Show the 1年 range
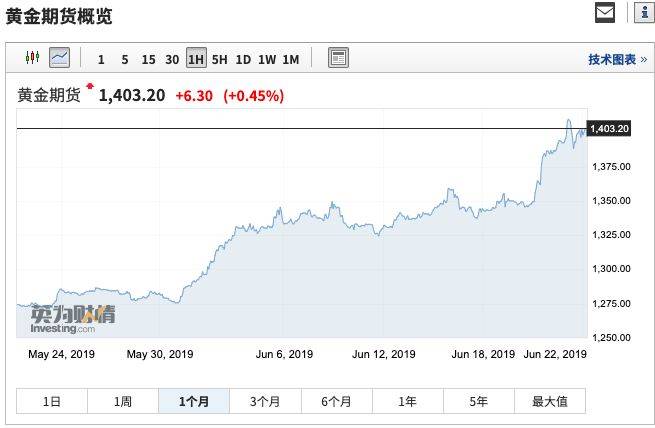Viewport: 655px width, 428px height. tap(407, 401)
